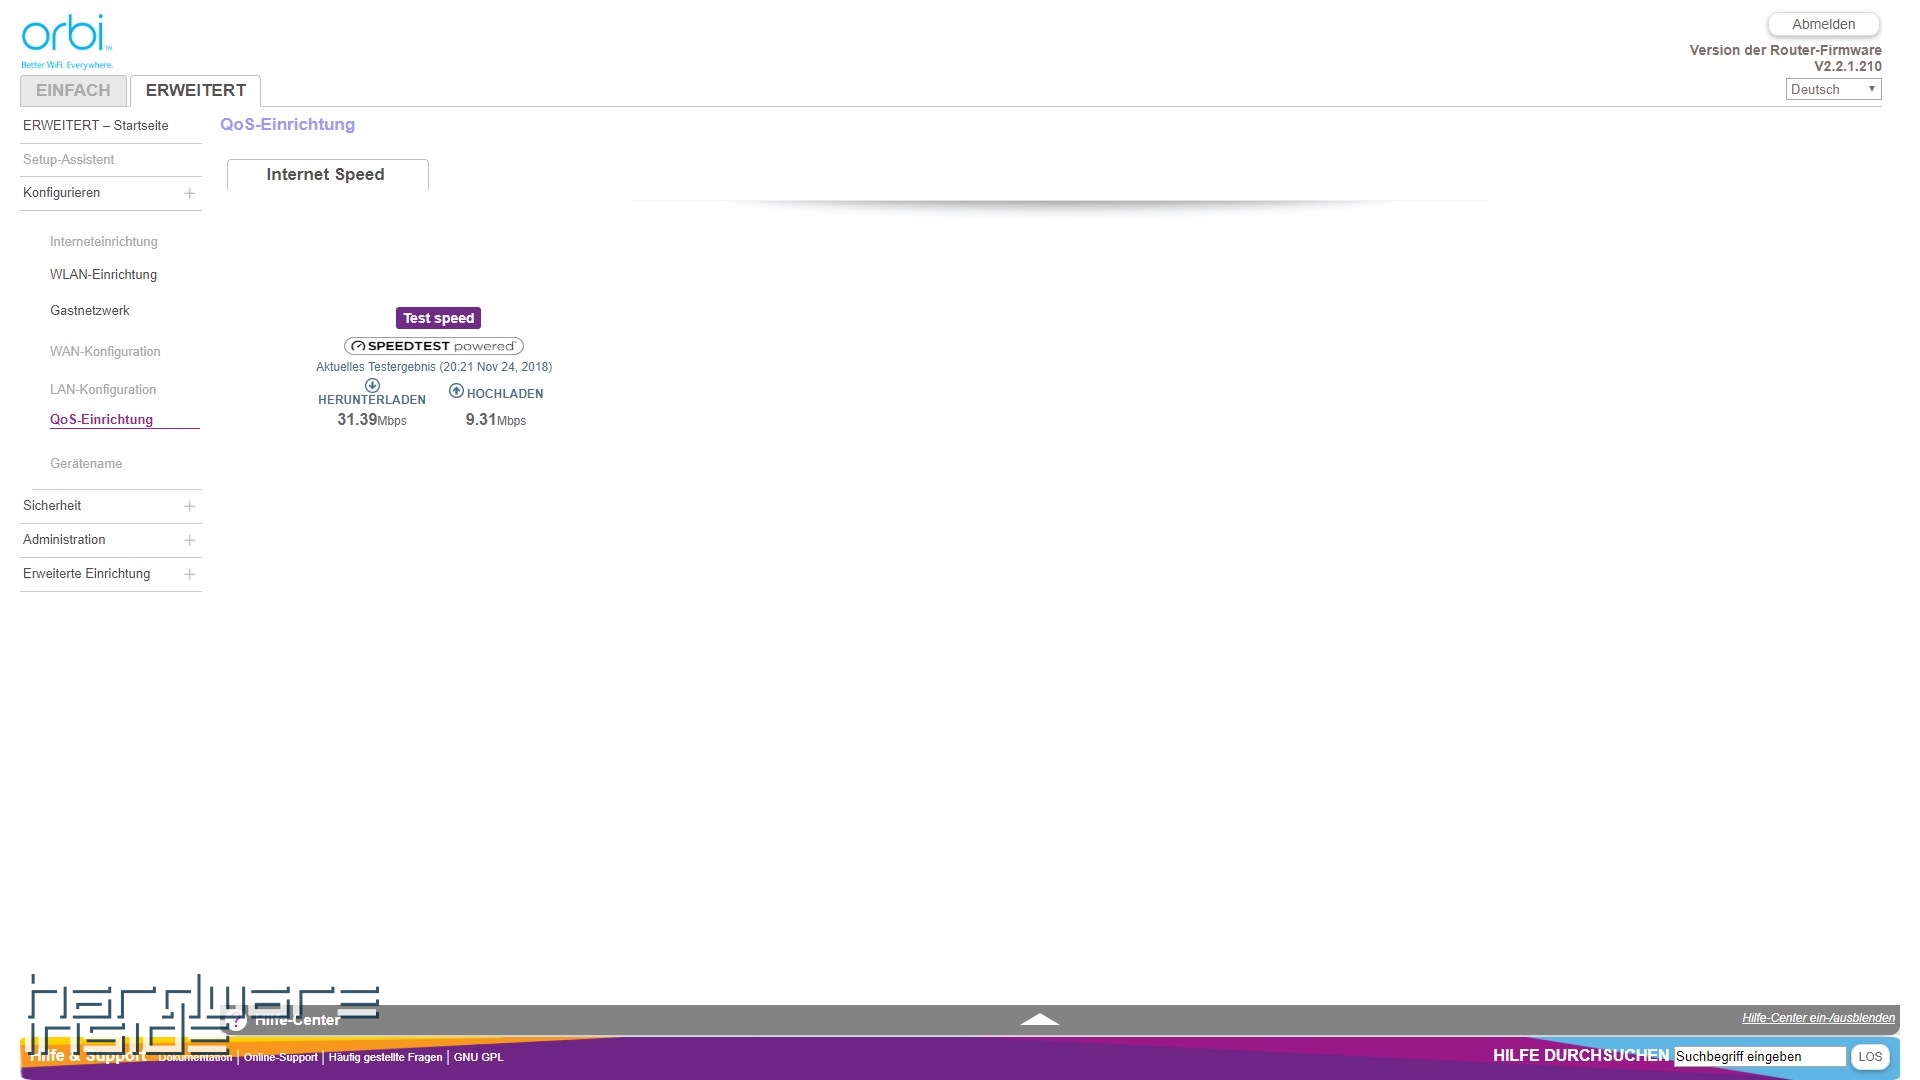Select QoS-Einrichtung submenu item
Viewport: 1920px width, 1080px height.
tap(101, 419)
